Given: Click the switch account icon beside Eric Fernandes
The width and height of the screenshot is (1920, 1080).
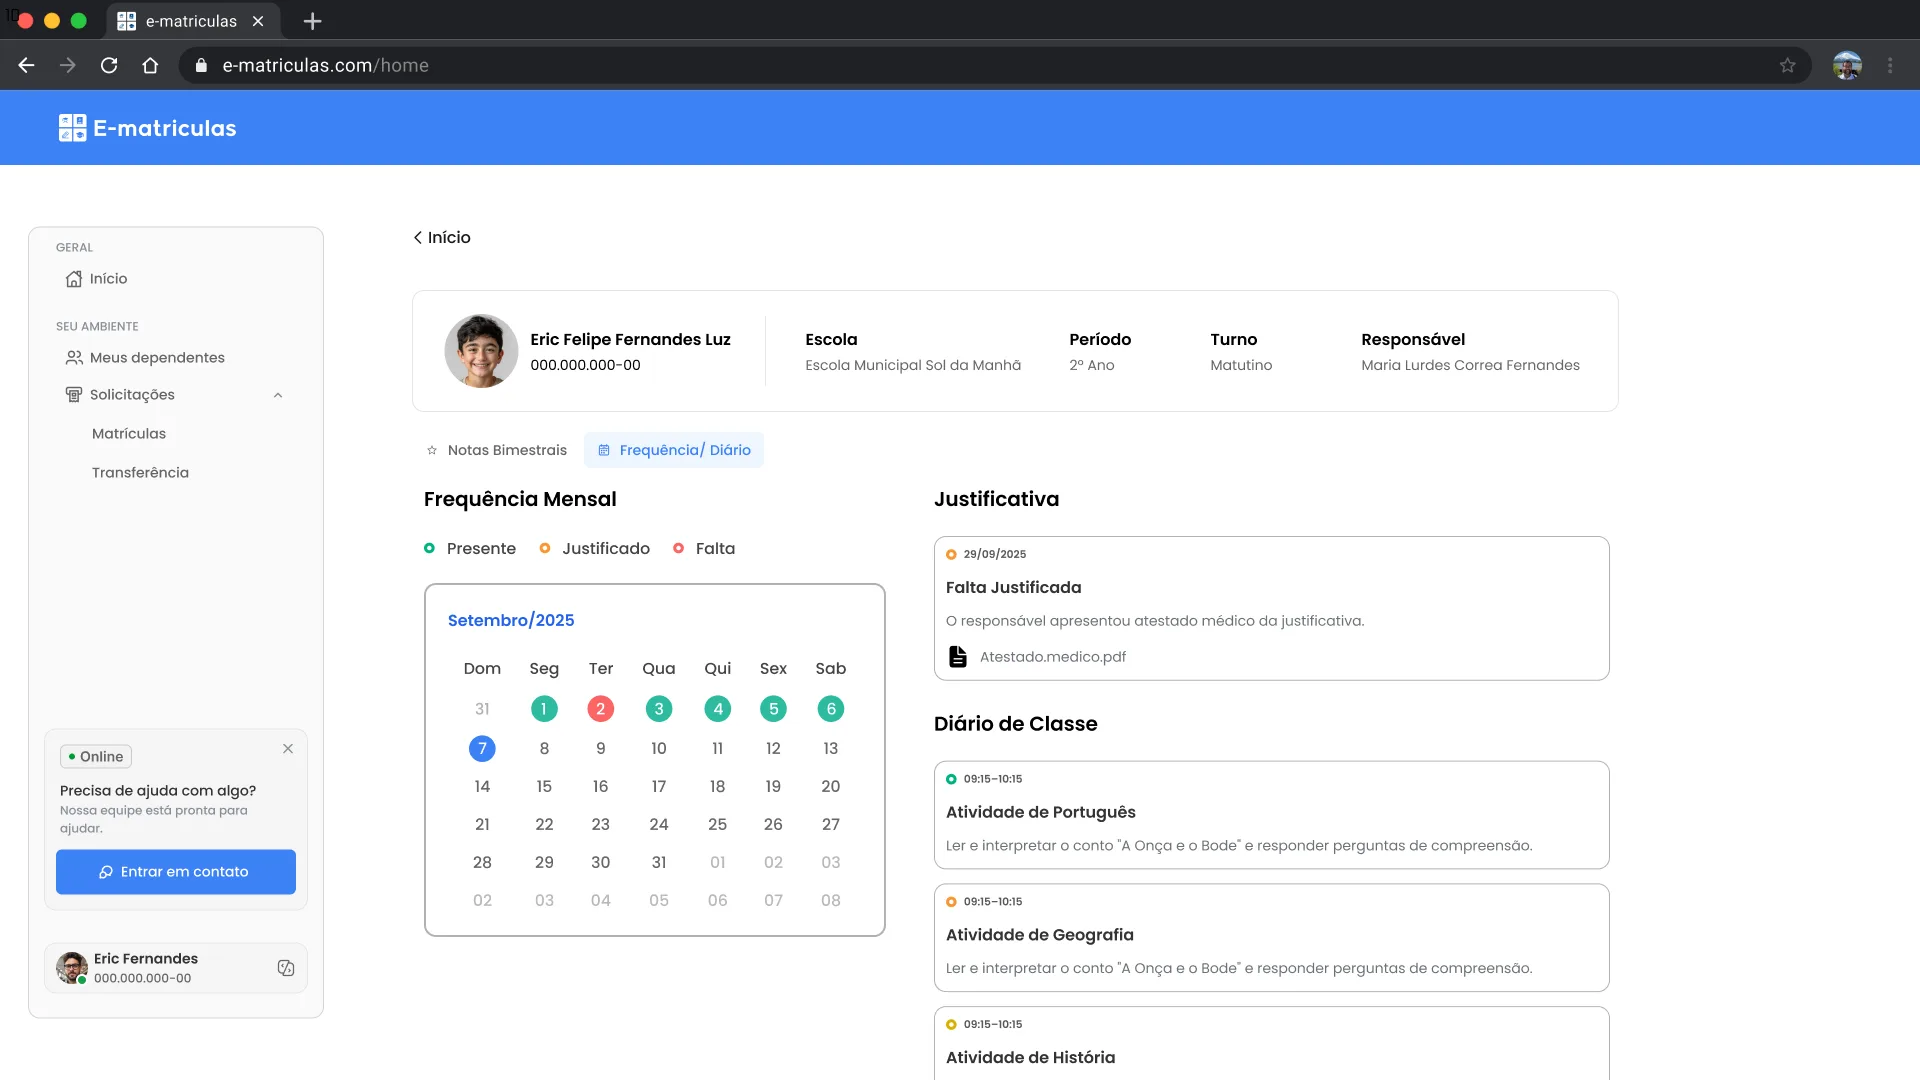Looking at the screenshot, I should tap(286, 968).
